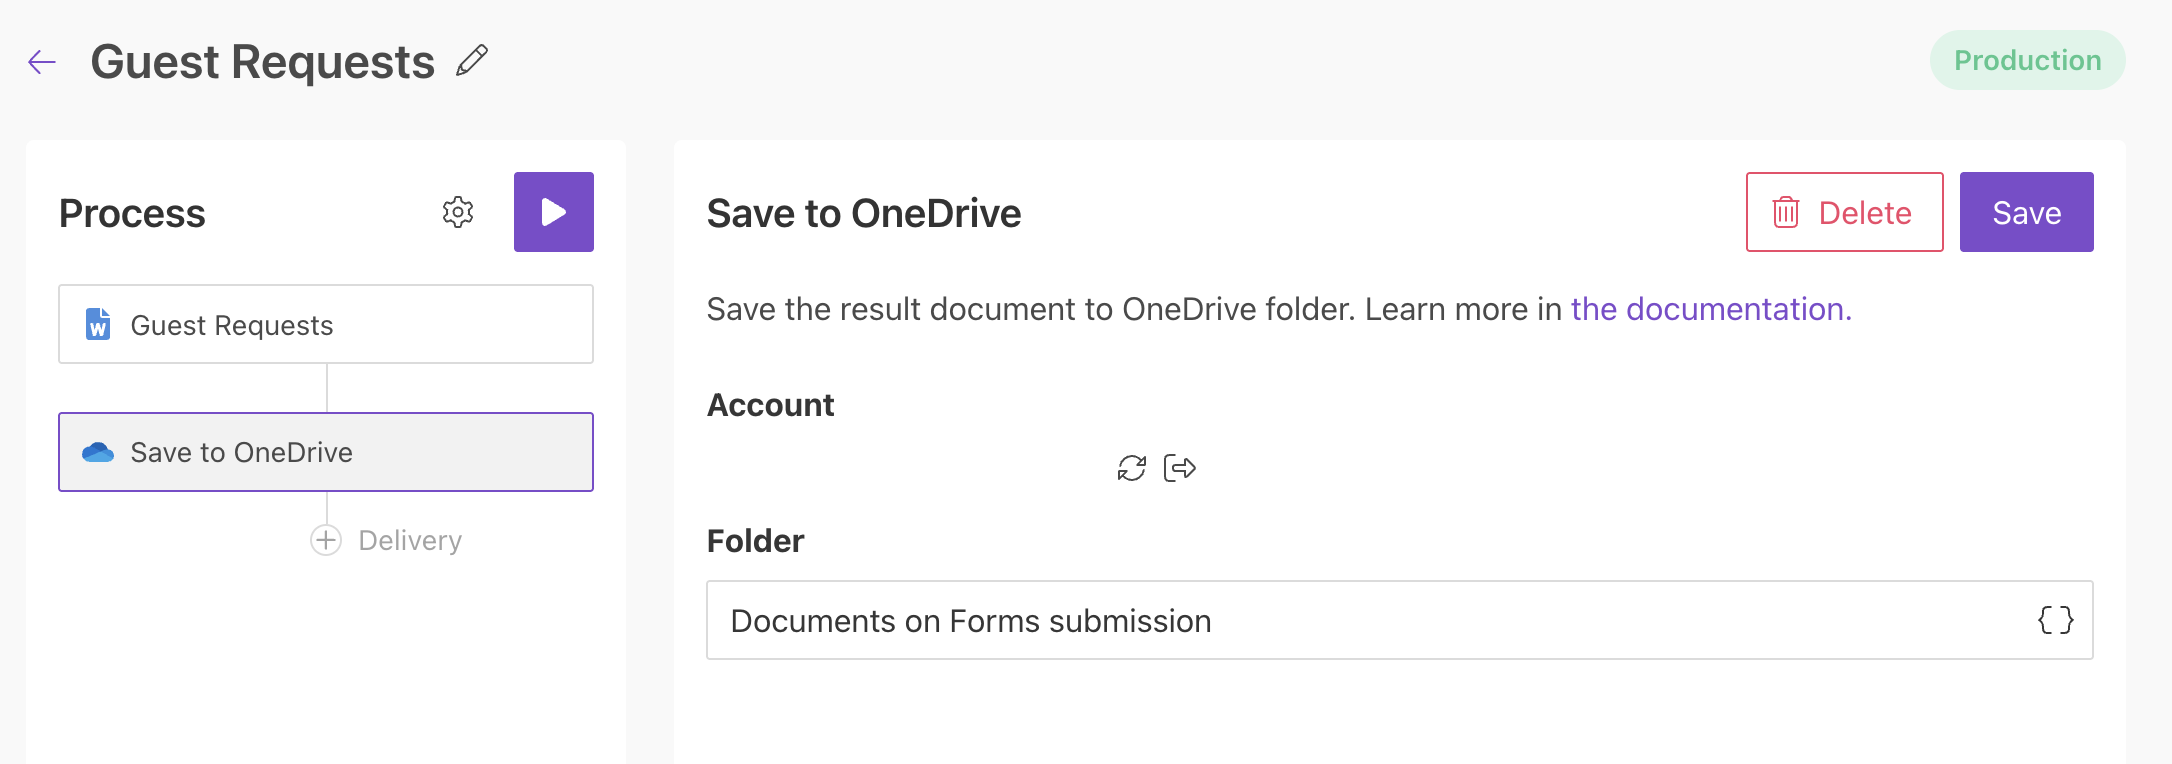Viewport: 2172px width, 764px height.
Task: Rename the workflow using the pencil icon
Action: (472, 60)
